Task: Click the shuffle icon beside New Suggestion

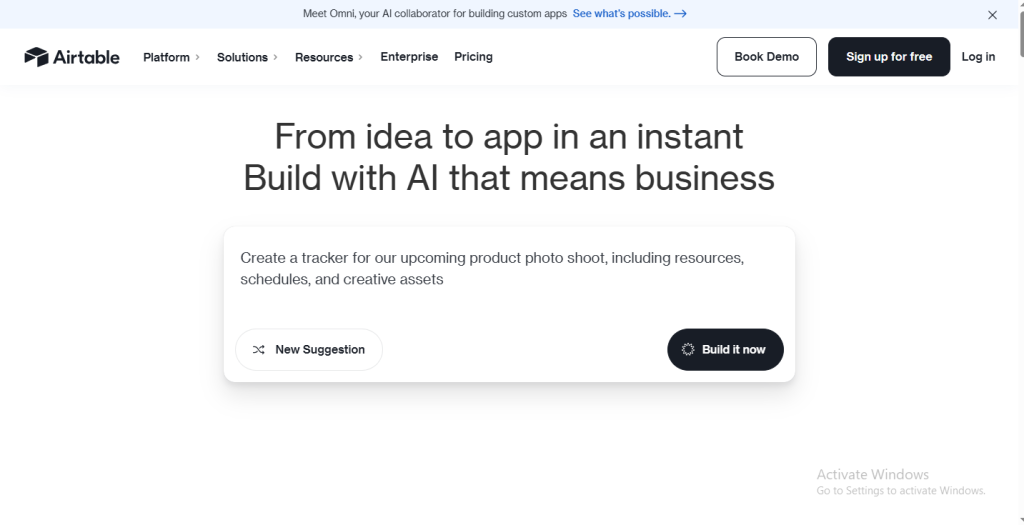Action: tap(259, 350)
